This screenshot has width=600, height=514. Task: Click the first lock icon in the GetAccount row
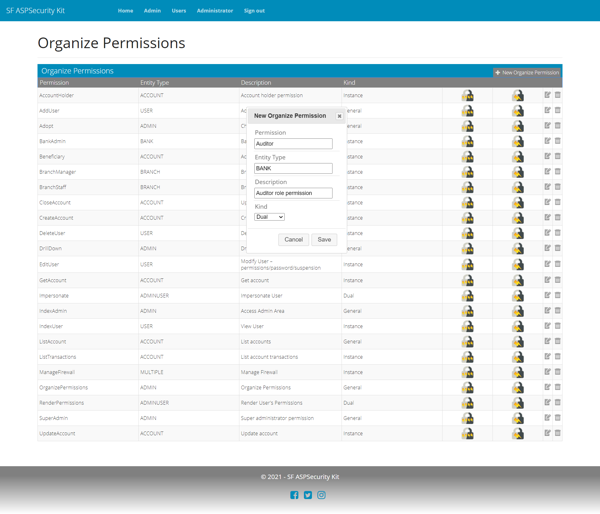point(467,281)
